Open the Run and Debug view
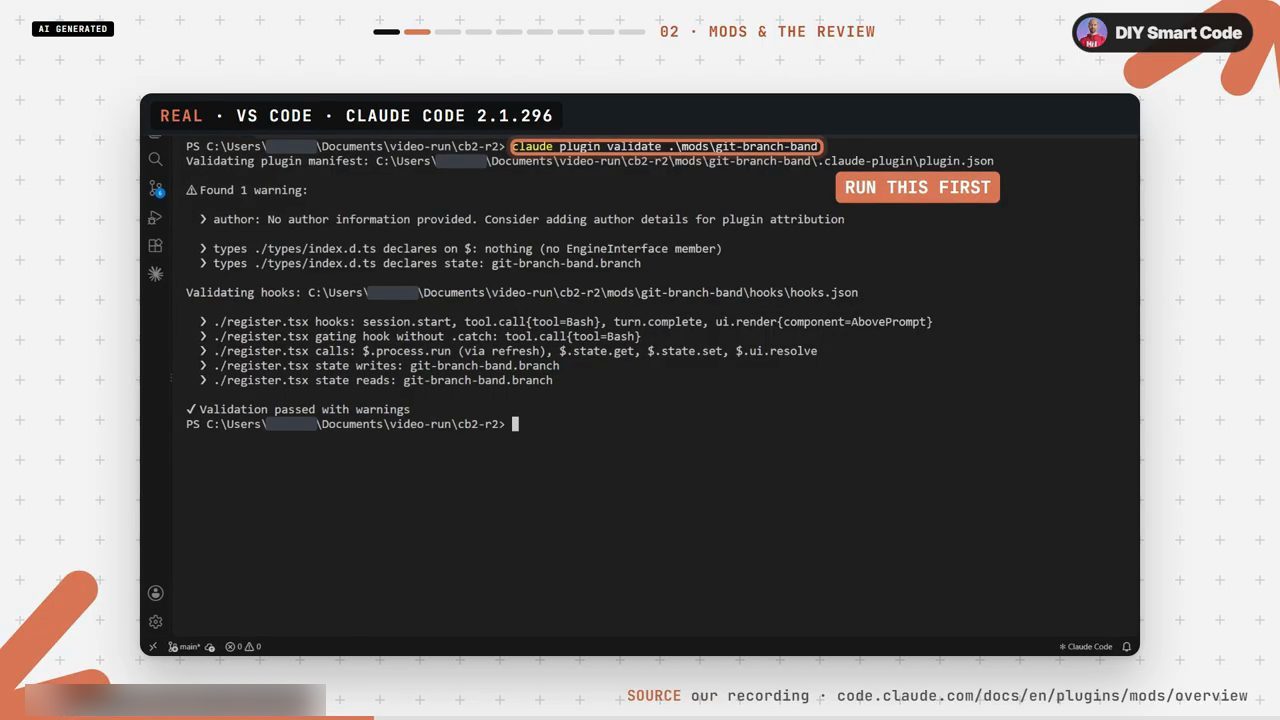The width and height of the screenshot is (1280, 720). click(x=155, y=217)
